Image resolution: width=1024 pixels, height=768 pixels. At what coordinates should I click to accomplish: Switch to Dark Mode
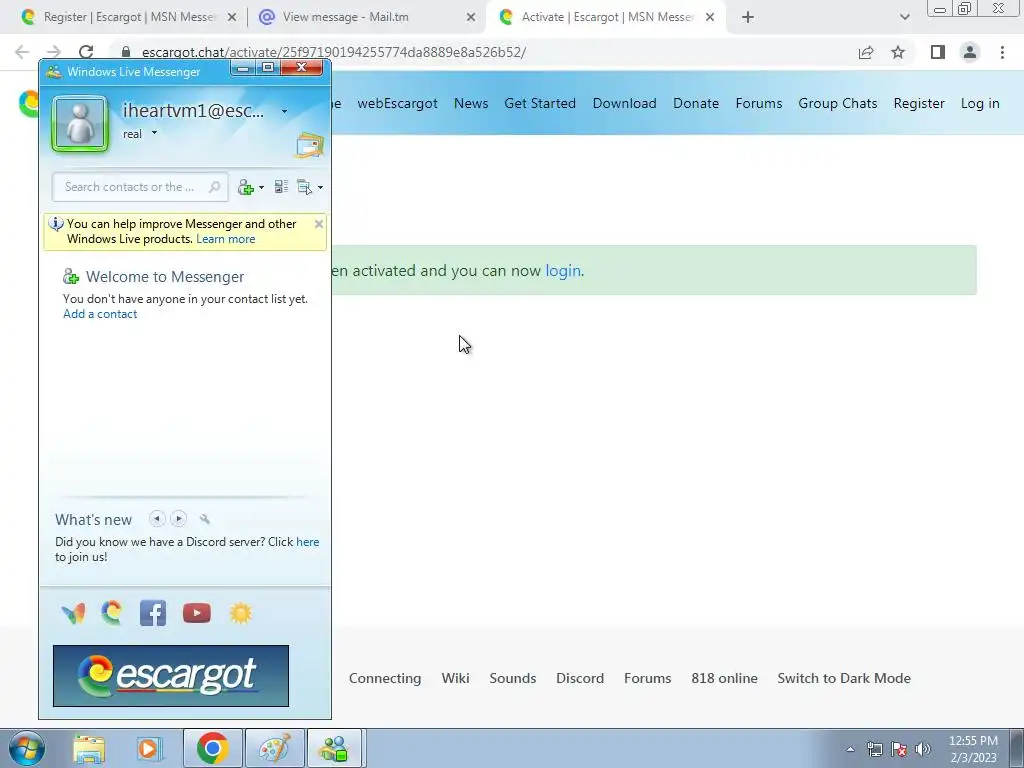click(844, 678)
